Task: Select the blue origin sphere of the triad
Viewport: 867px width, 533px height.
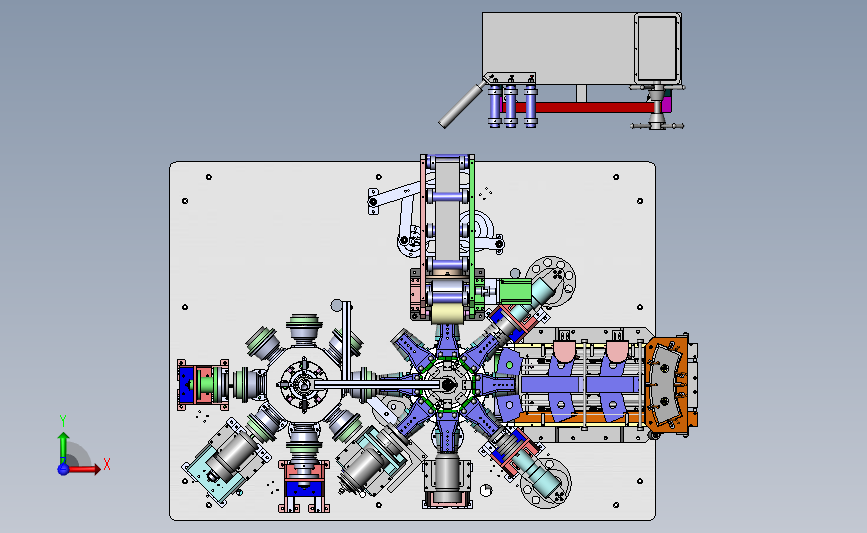Action: (x=63, y=469)
